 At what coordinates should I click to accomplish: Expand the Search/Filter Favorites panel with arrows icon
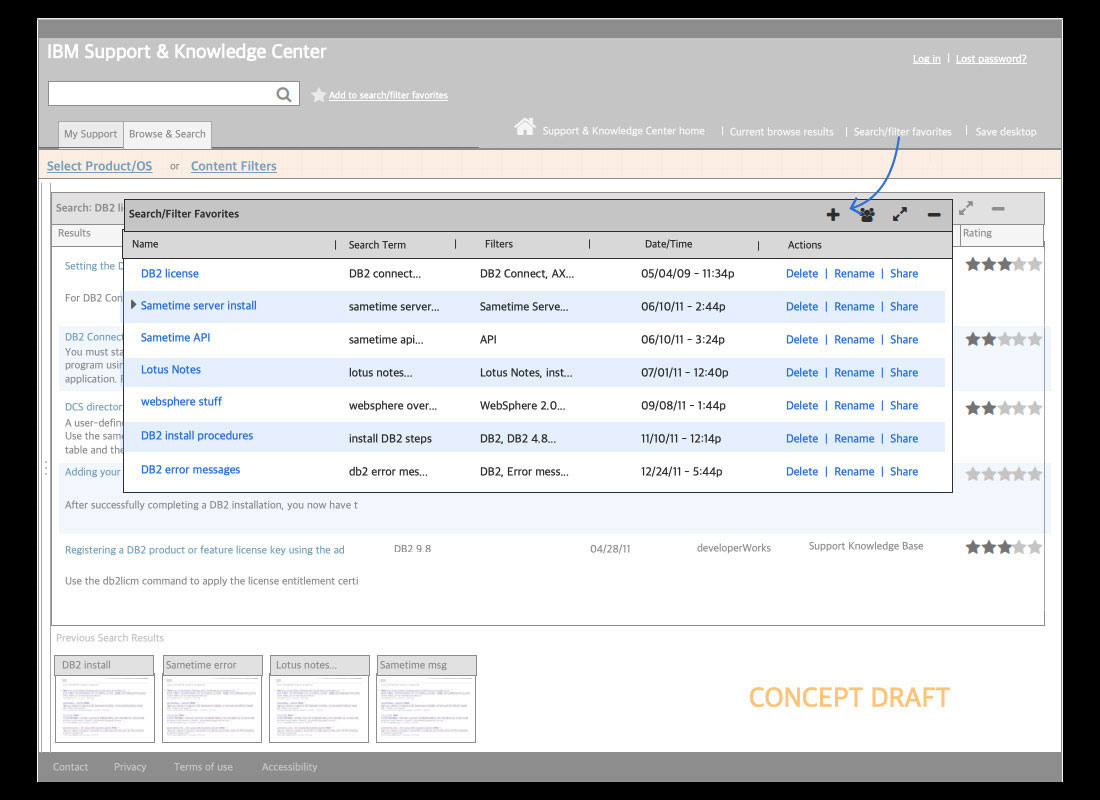click(x=900, y=214)
